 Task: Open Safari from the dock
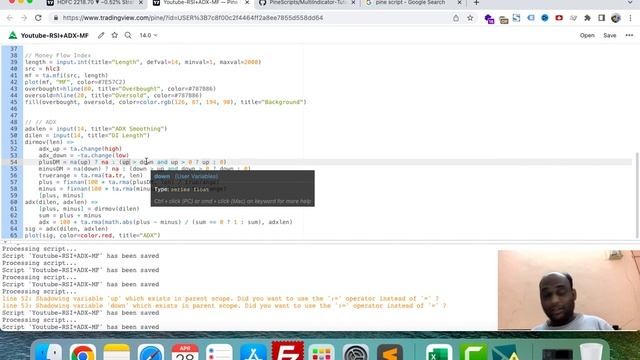tap(151, 352)
